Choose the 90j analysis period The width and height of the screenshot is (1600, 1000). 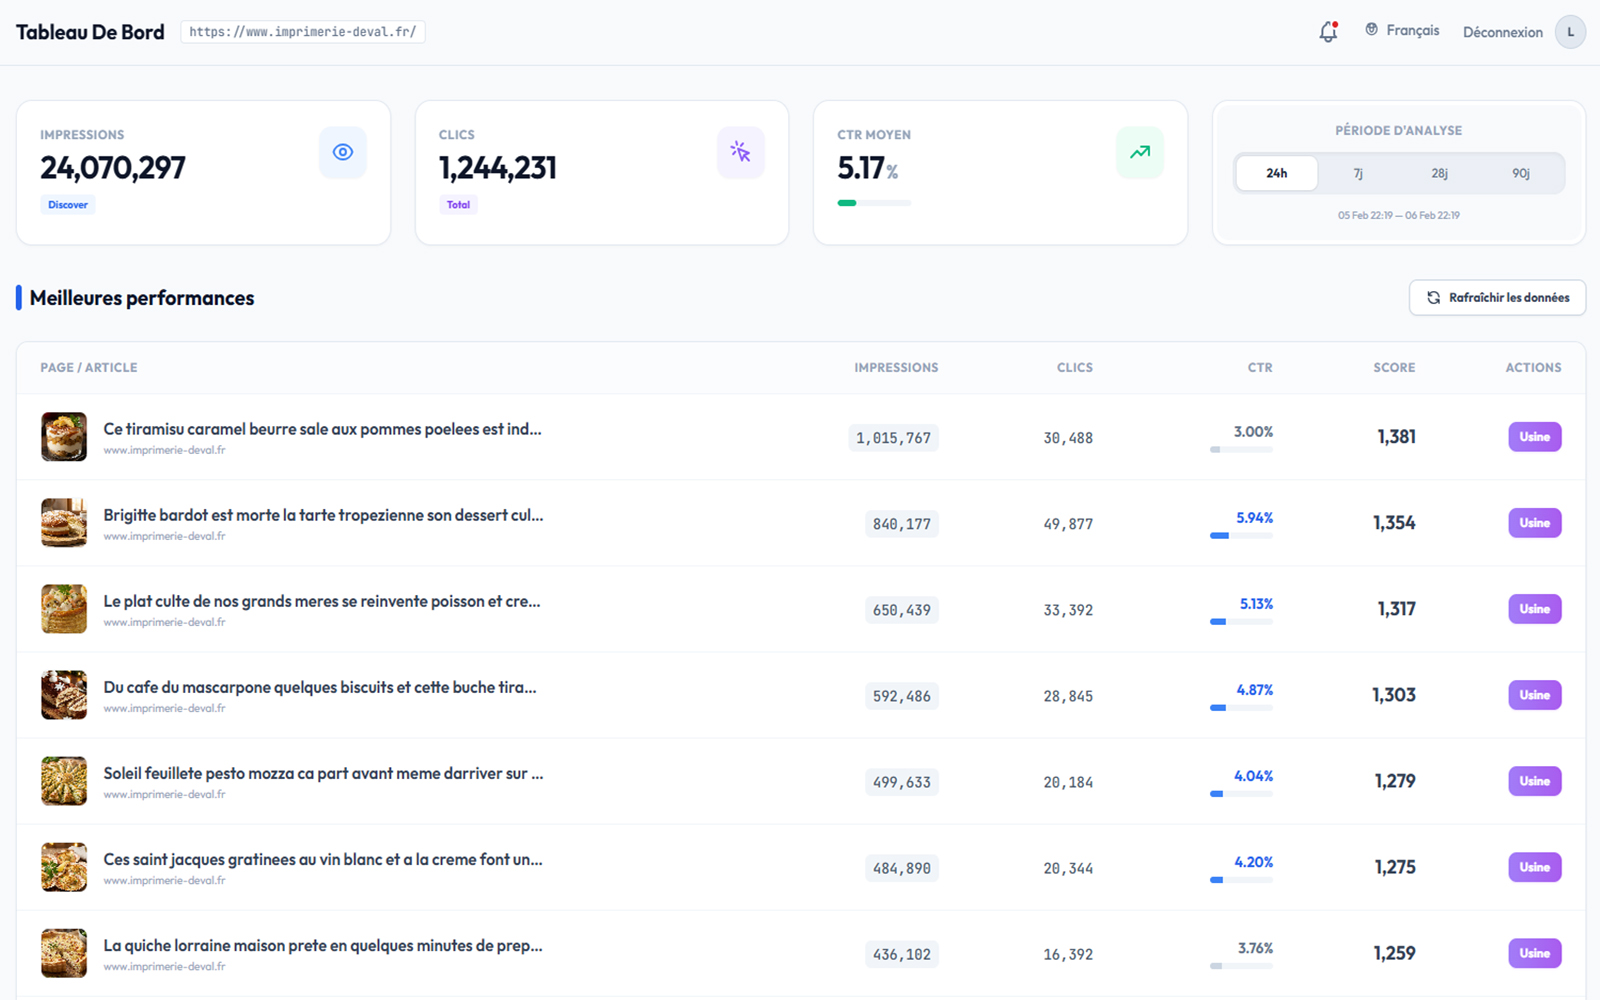1520,173
